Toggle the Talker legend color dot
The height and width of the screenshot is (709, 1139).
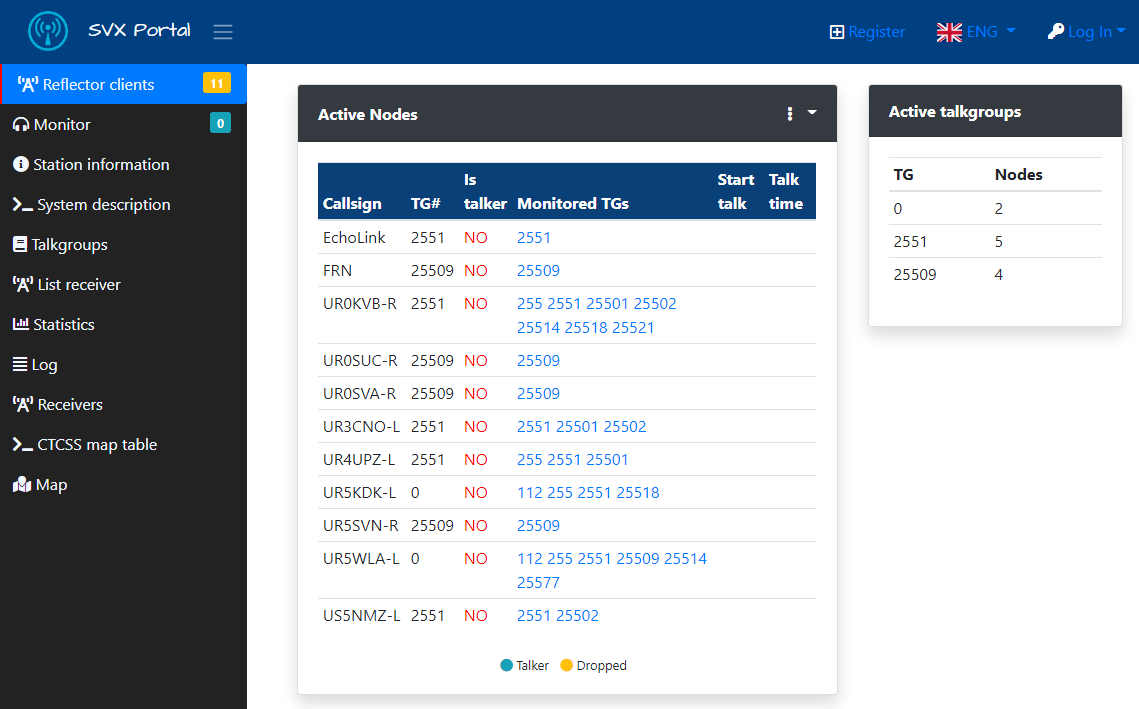(x=506, y=665)
